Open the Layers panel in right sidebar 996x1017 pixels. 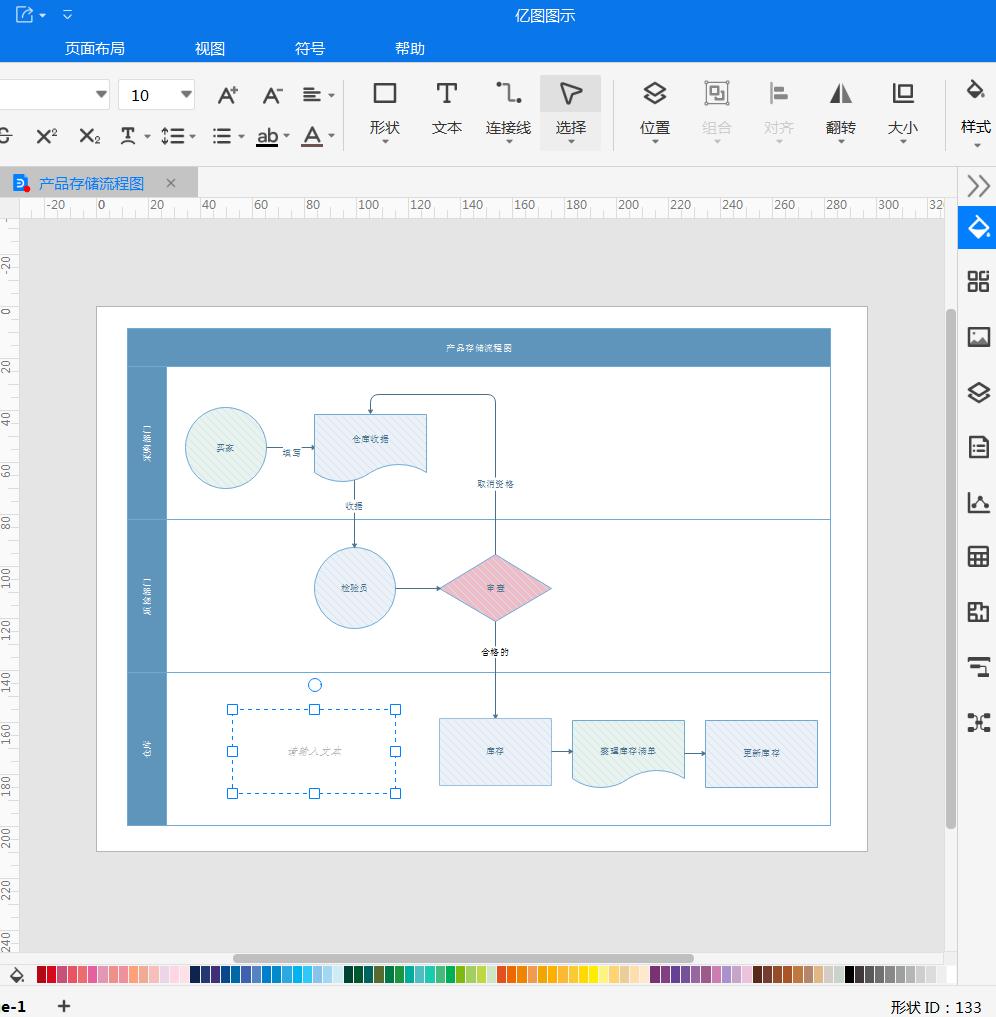pos(978,392)
